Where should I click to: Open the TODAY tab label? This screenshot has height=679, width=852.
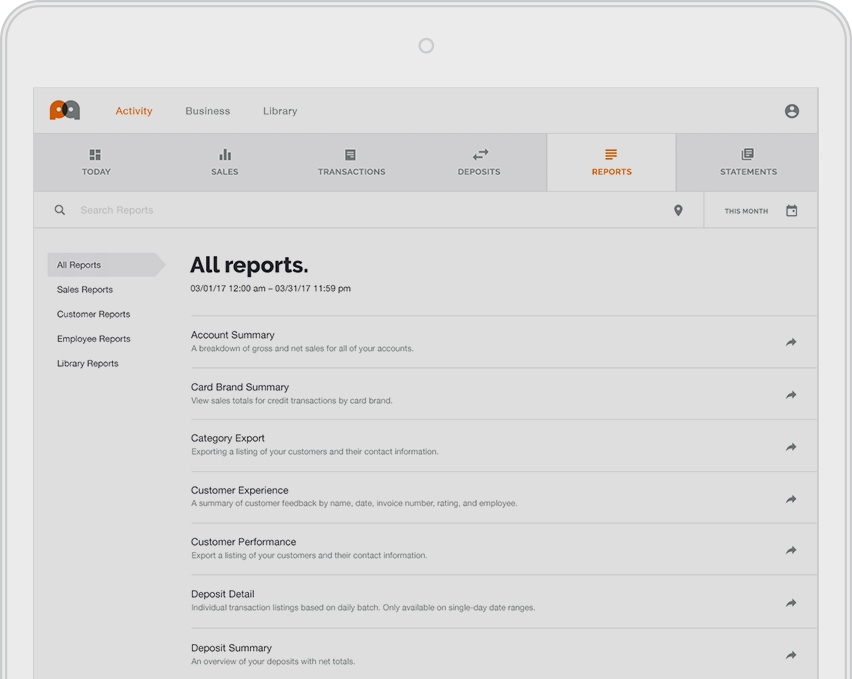(96, 172)
